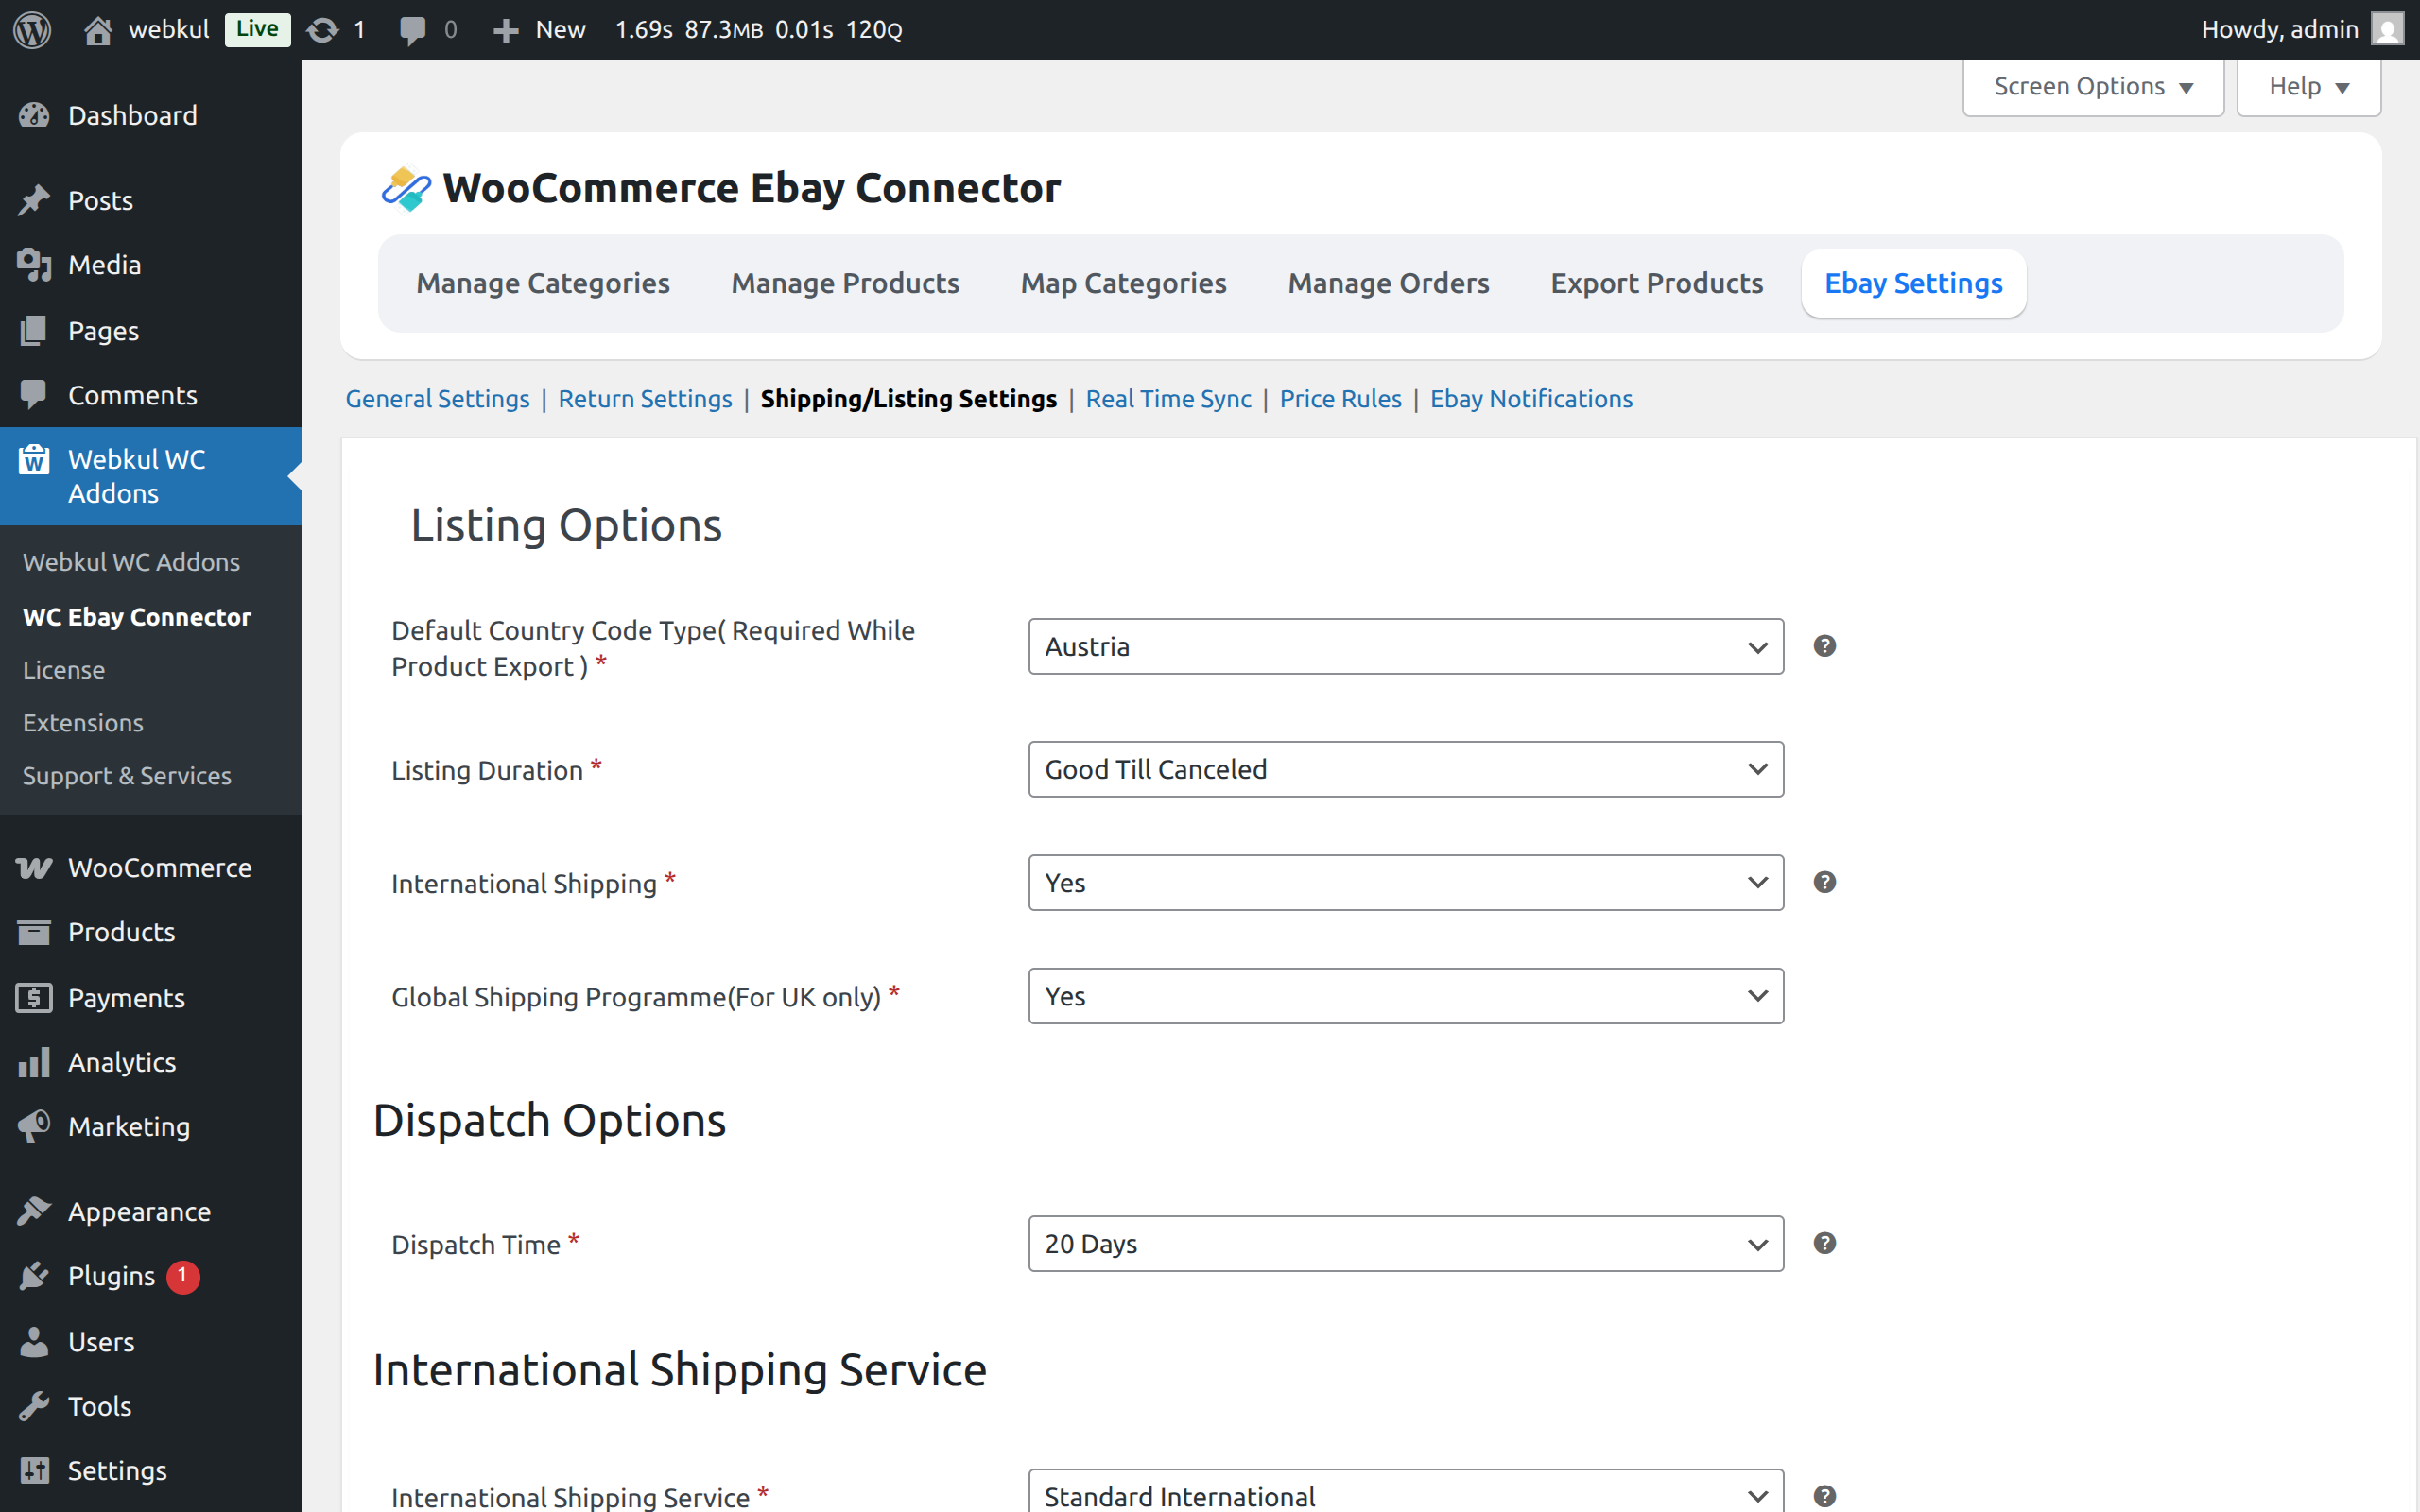This screenshot has height=1512, width=2420.
Task: Open General Settings link
Action: click(x=437, y=399)
